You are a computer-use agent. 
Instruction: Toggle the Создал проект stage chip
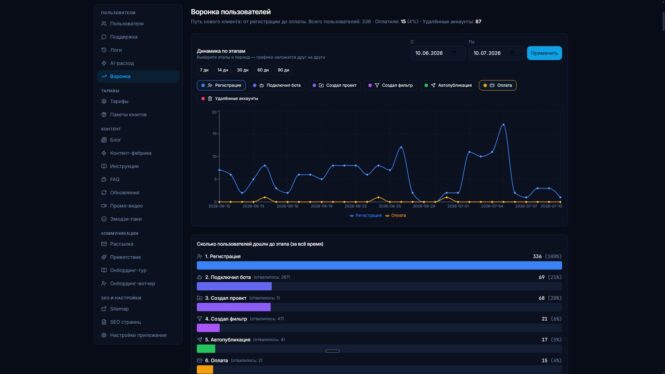point(335,85)
